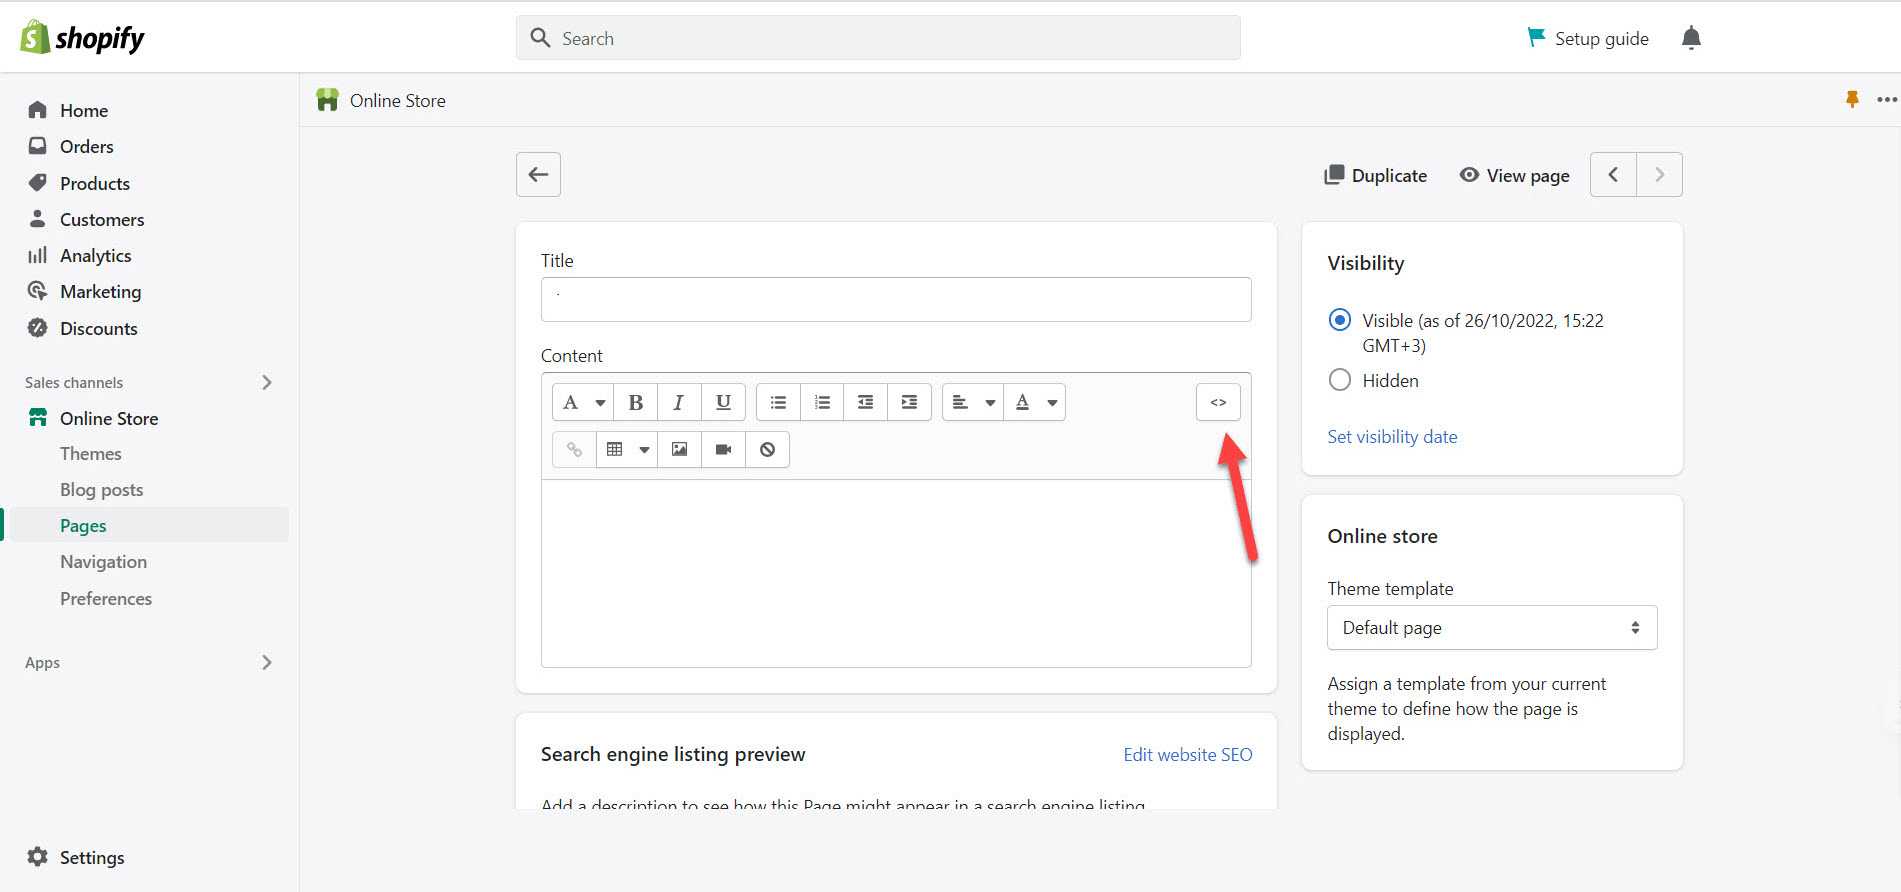Image resolution: width=1901 pixels, height=892 pixels.
Task: Click into the Title field
Action: coord(896,299)
